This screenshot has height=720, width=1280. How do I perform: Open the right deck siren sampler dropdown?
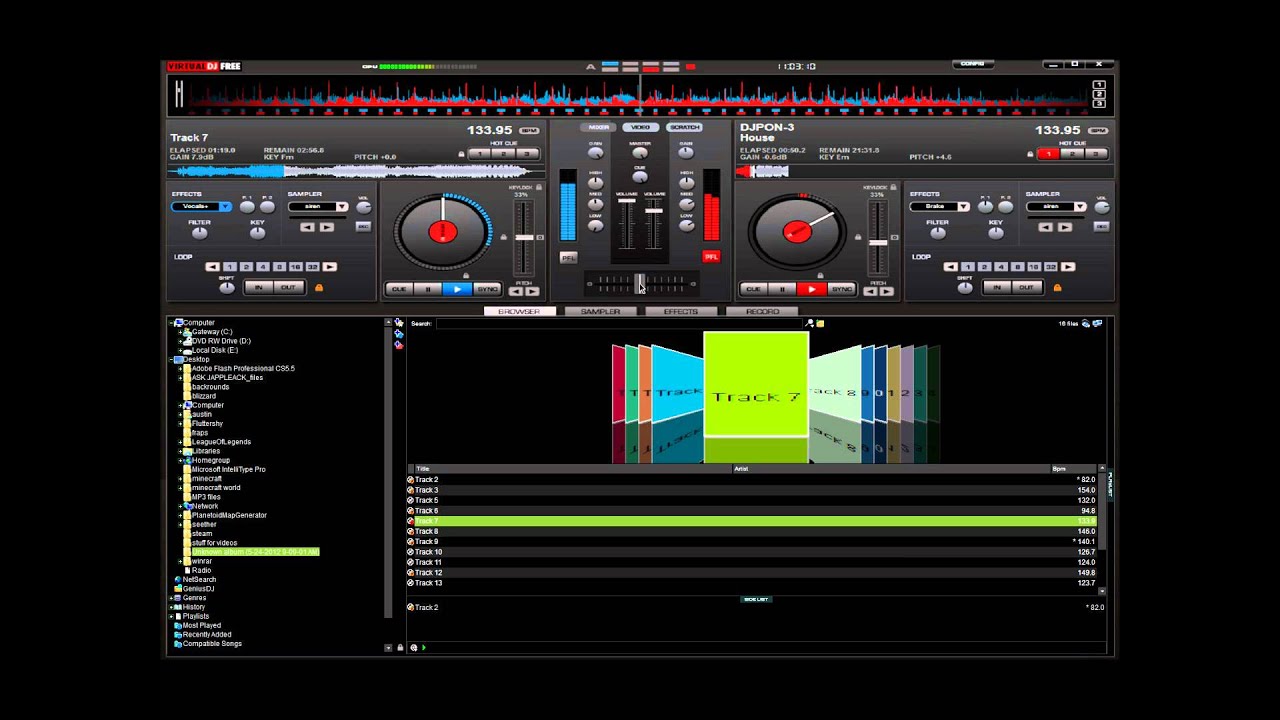coord(1080,207)
